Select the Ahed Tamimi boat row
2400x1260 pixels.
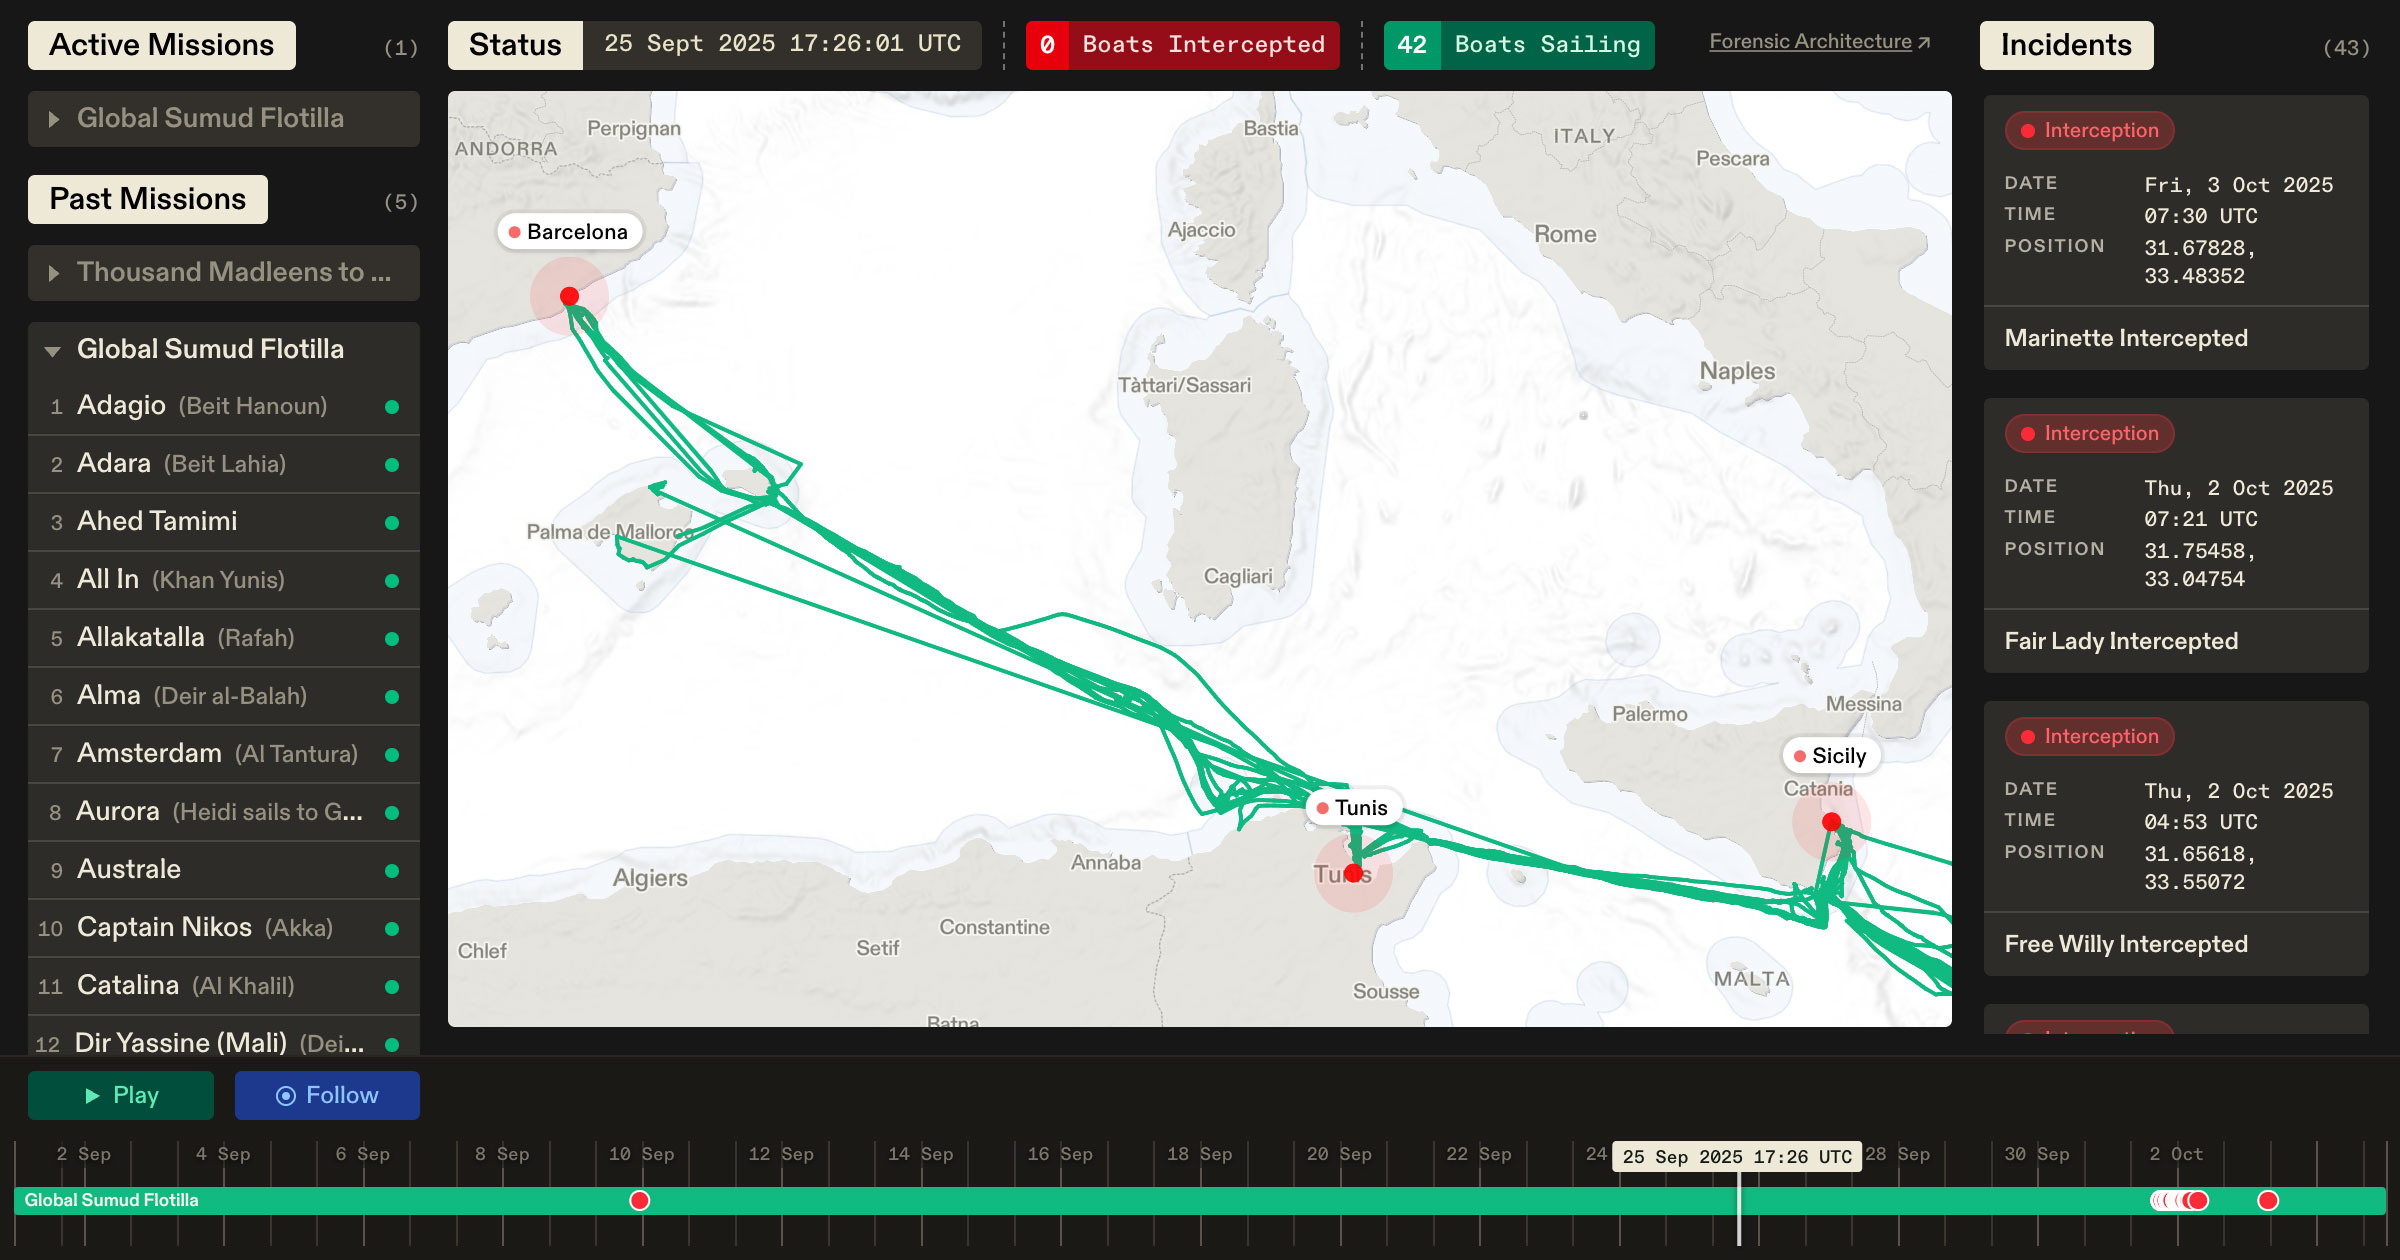tap(224, 522)
